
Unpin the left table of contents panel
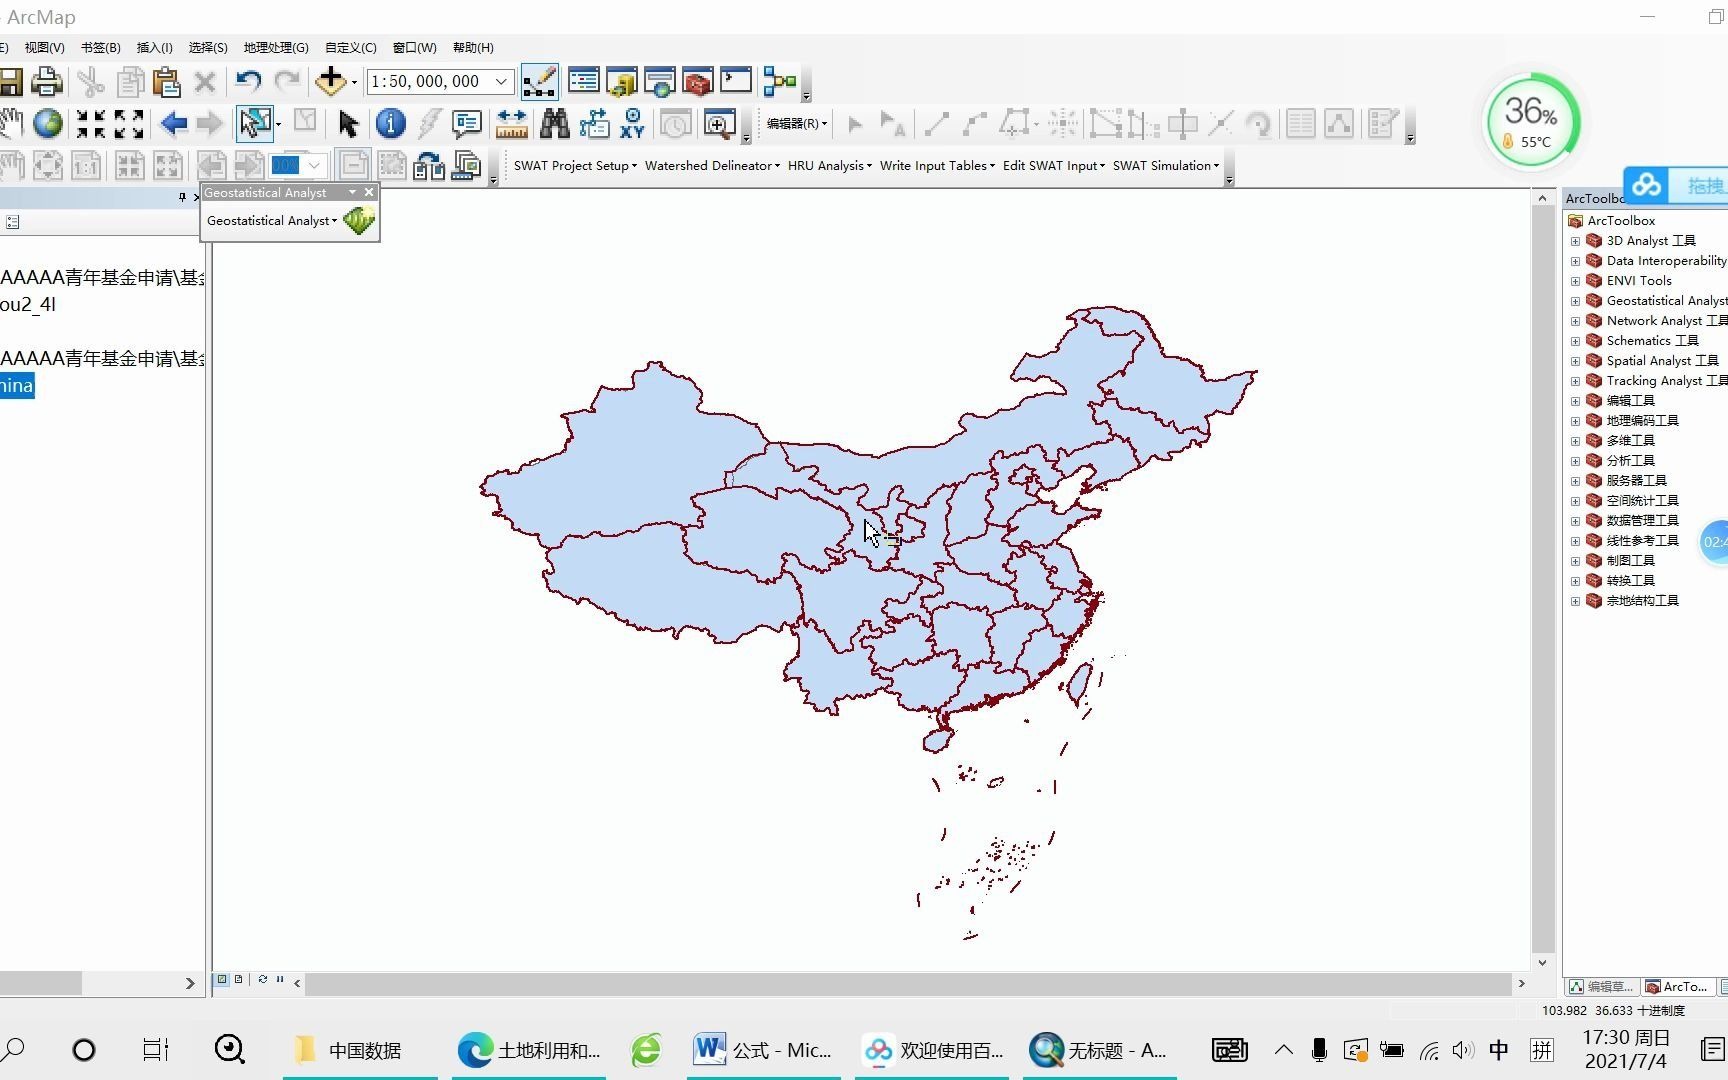click(182, 197)
